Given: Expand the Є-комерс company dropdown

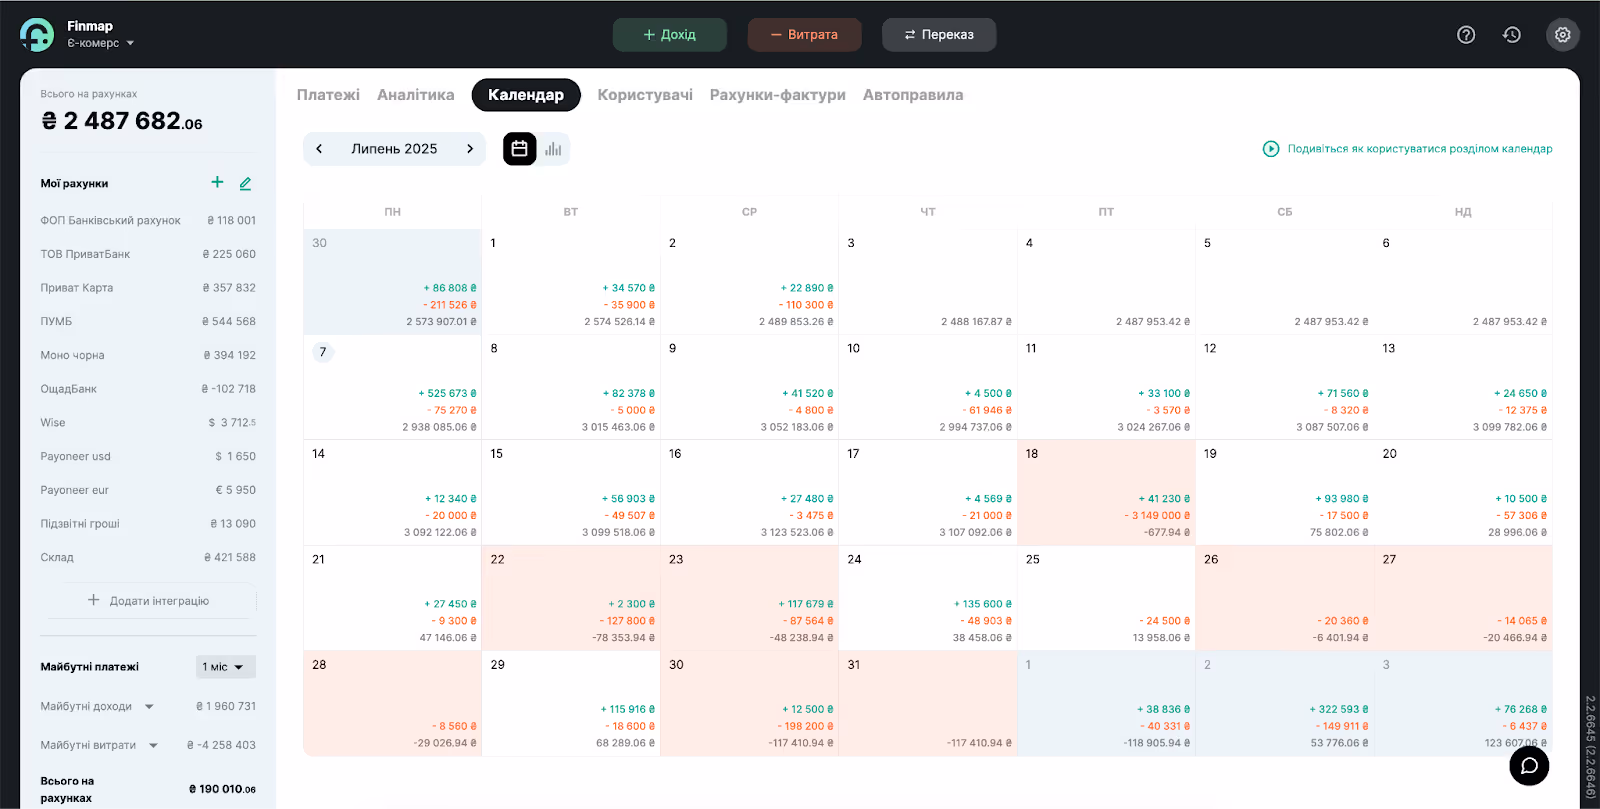Looking at the screenshot, I should [100, 43].
